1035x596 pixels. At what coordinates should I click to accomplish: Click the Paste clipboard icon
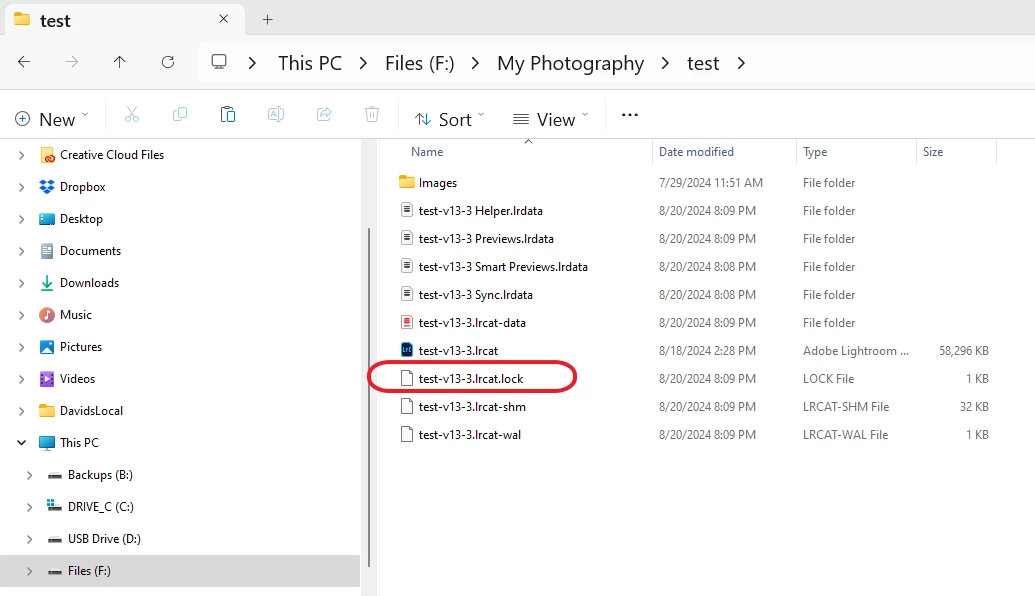(x=228, y=115)
